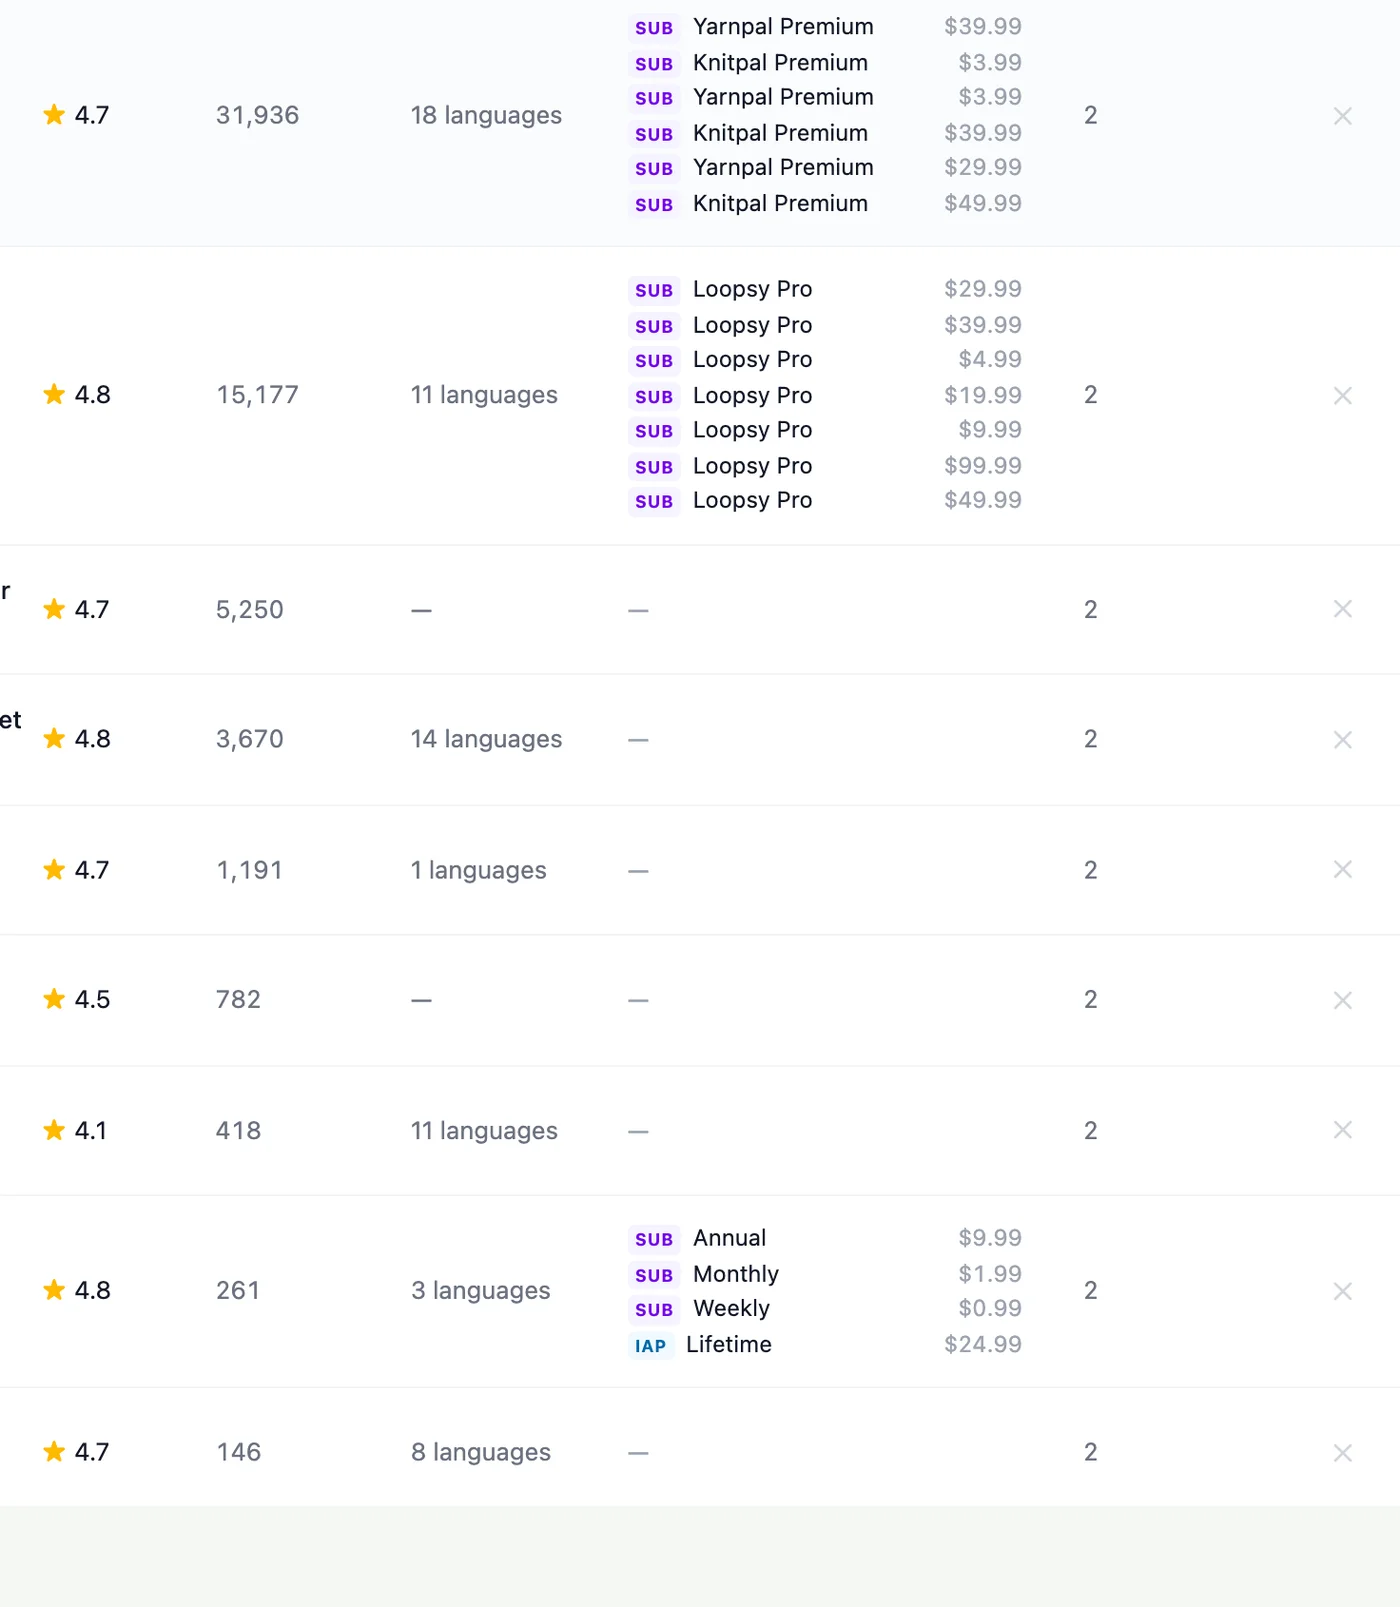Screen dimensions: 1400x1607
Task: Click the SUB badge next to Weekly
Action: (x=654, y=1310)
